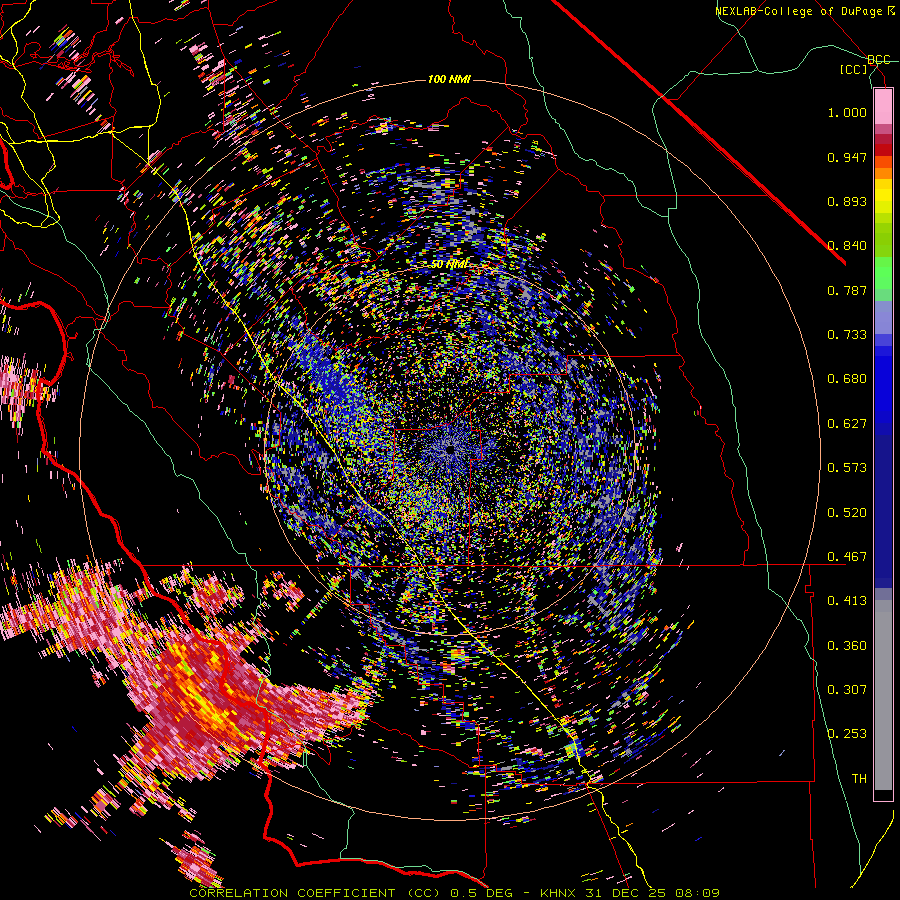Click the 0.467 value on the color scale
The image size is (900, 900).
pyautogui.click(x=847, y=557)
